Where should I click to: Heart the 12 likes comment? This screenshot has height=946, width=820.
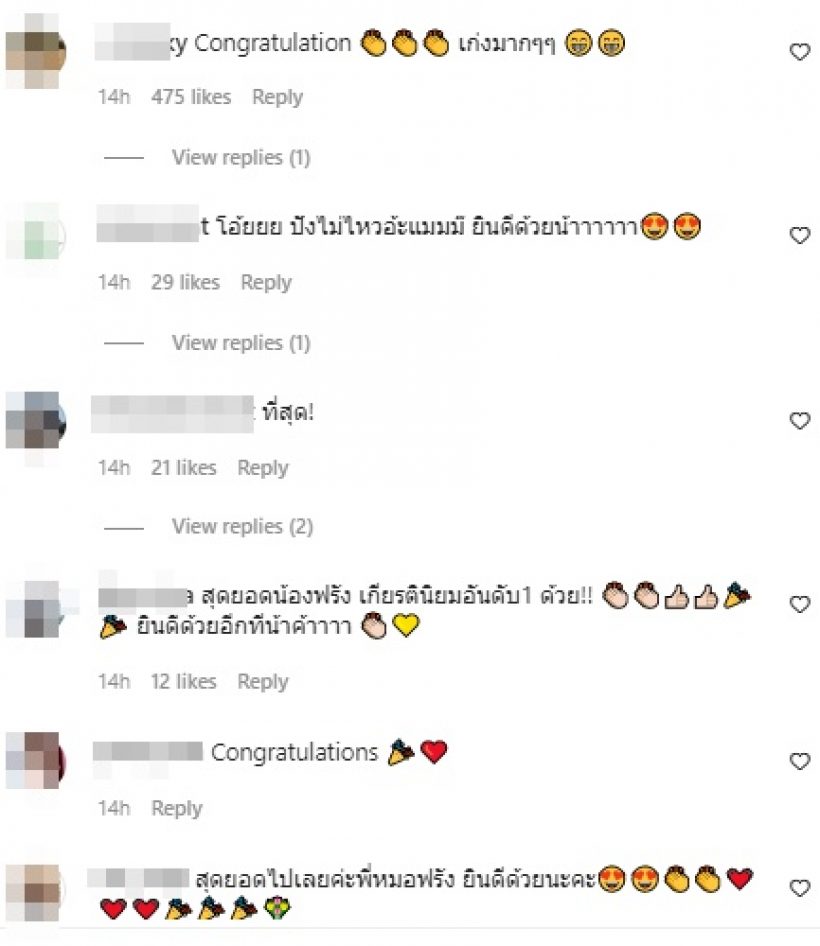[x=799, y=604]
